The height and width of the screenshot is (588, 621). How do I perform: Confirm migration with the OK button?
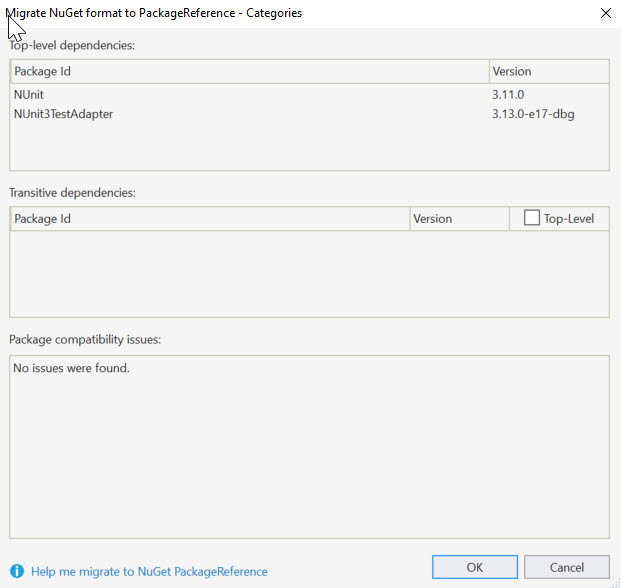(475, 567)
